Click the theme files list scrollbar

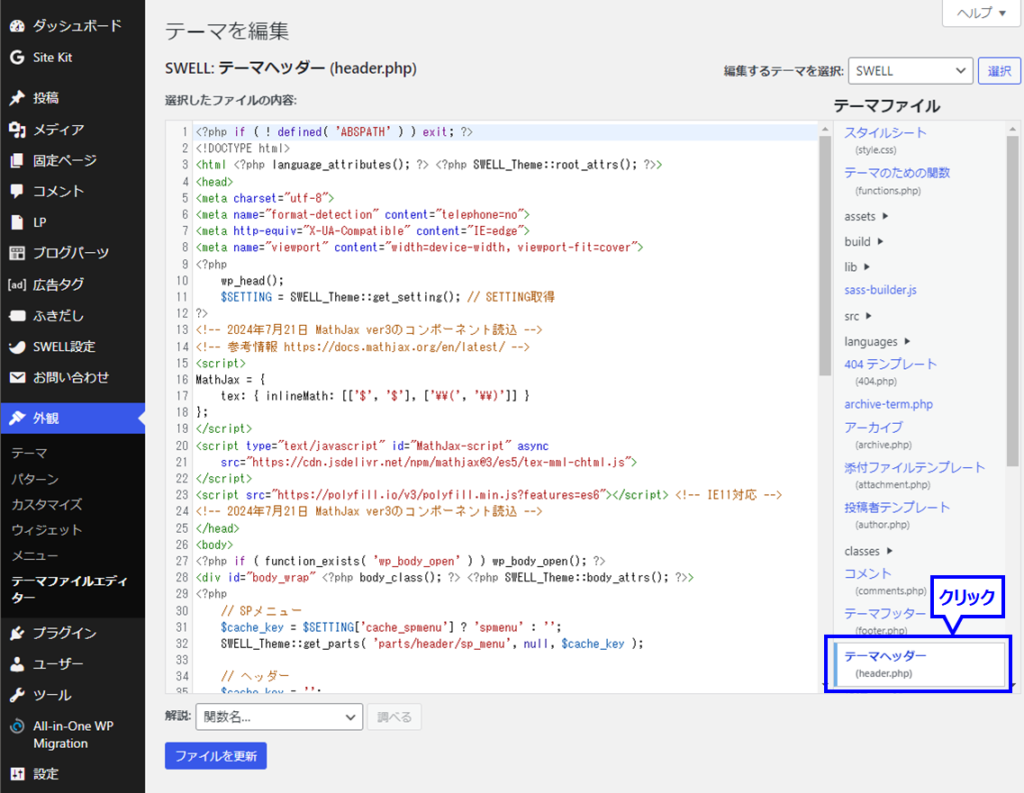coord(1013,301)
